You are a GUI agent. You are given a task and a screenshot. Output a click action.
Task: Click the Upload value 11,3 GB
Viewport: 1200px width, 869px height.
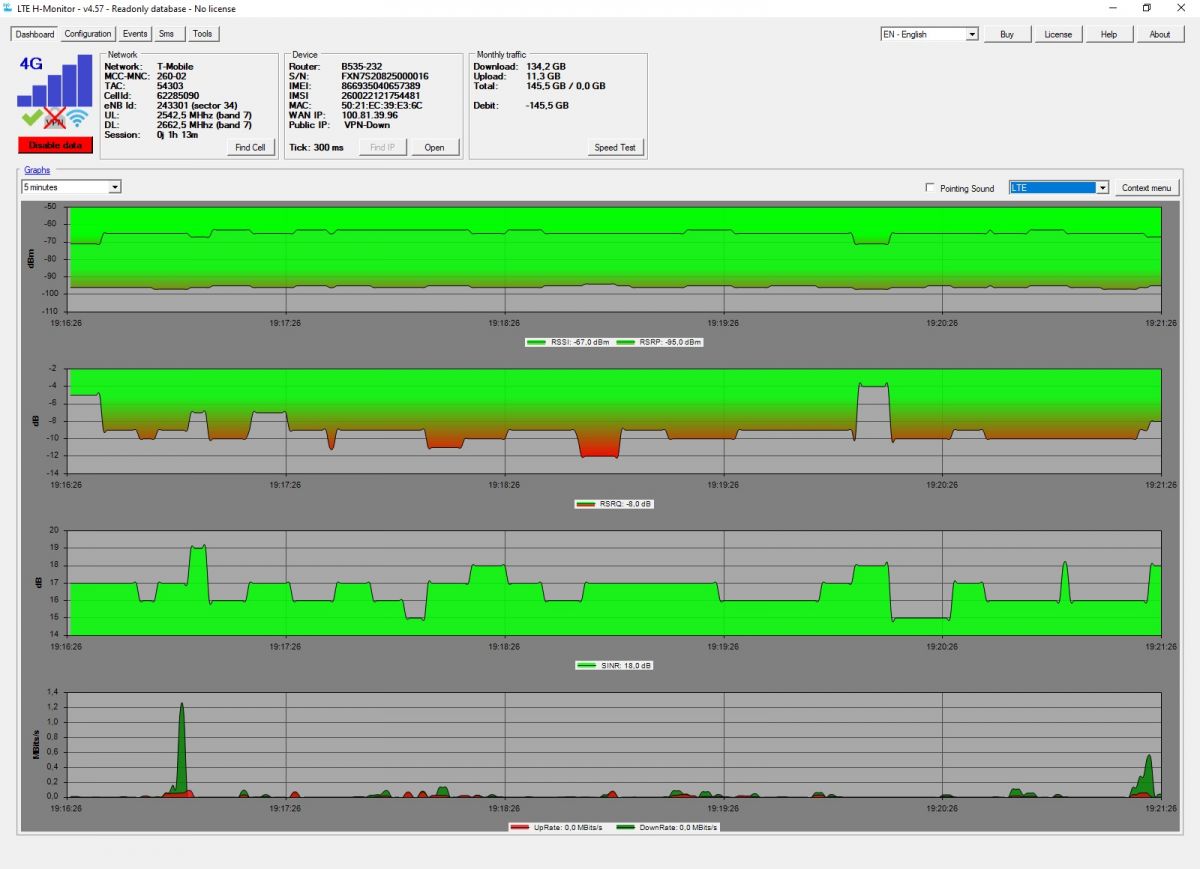click(543, 76)
